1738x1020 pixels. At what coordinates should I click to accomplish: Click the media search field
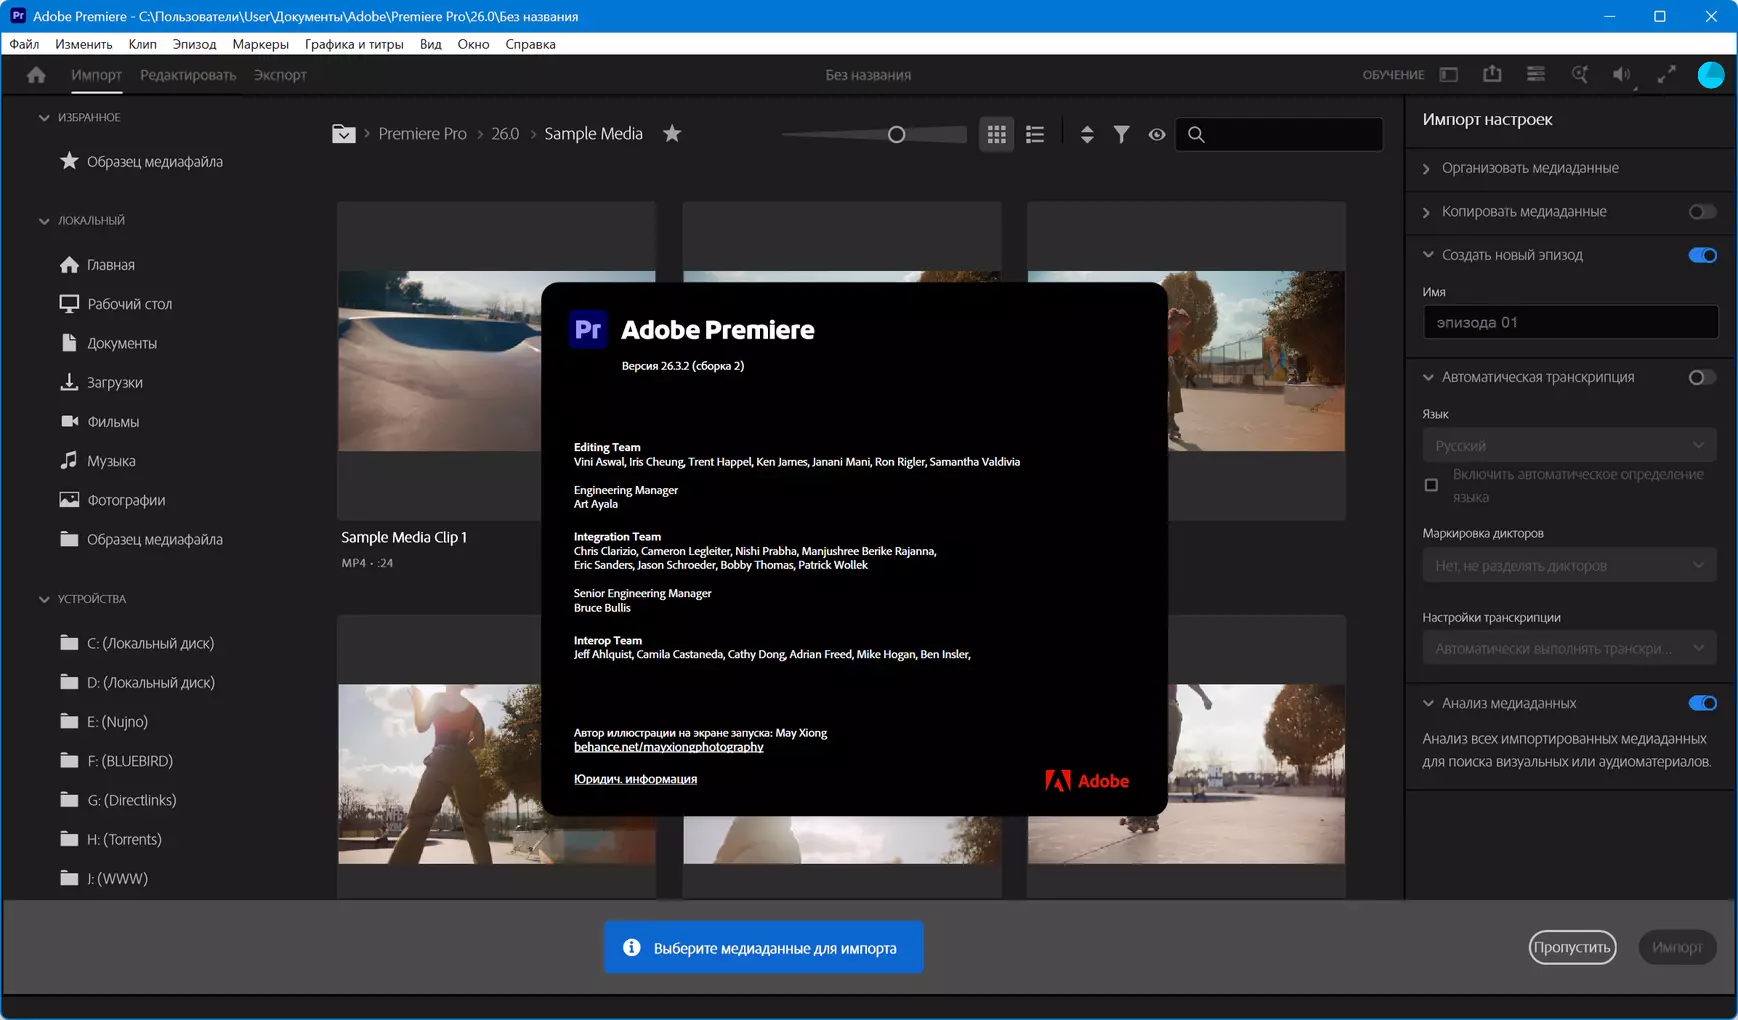1279,134
